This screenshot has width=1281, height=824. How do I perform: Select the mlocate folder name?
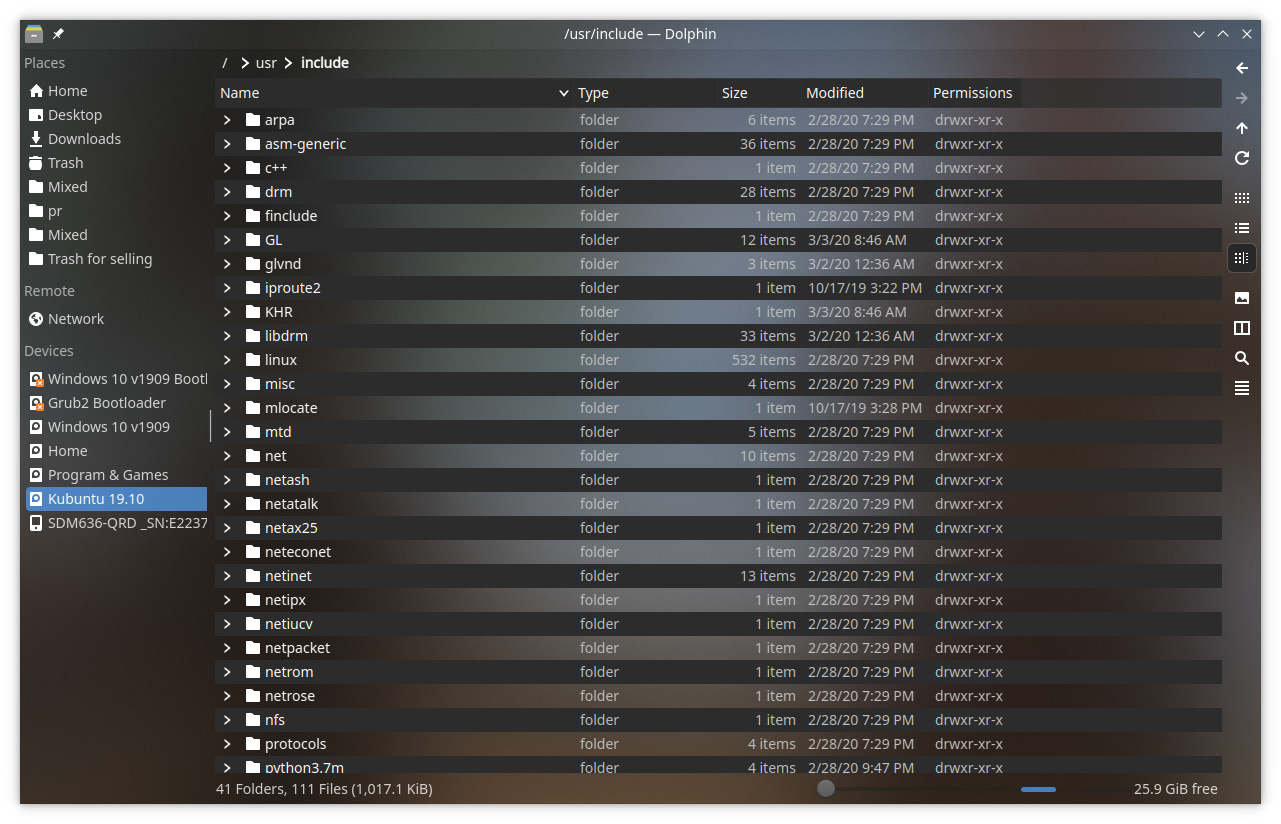pyautogui.click(x=291, y=408)
